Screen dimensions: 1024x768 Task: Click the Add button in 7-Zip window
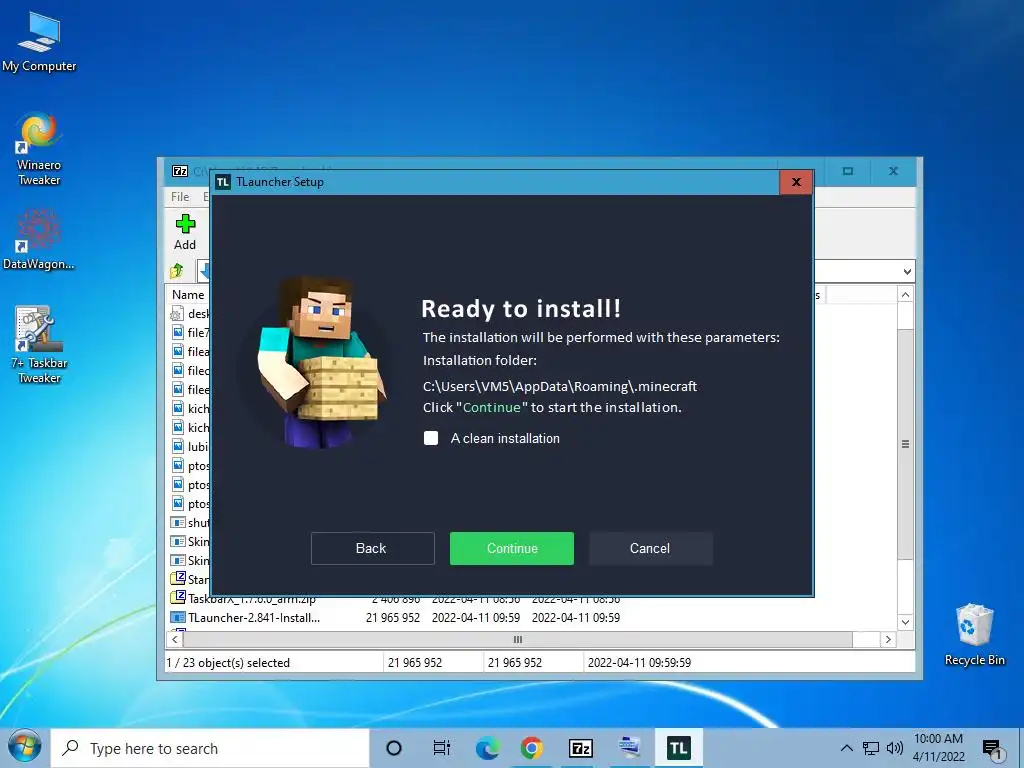coord(185,232)
